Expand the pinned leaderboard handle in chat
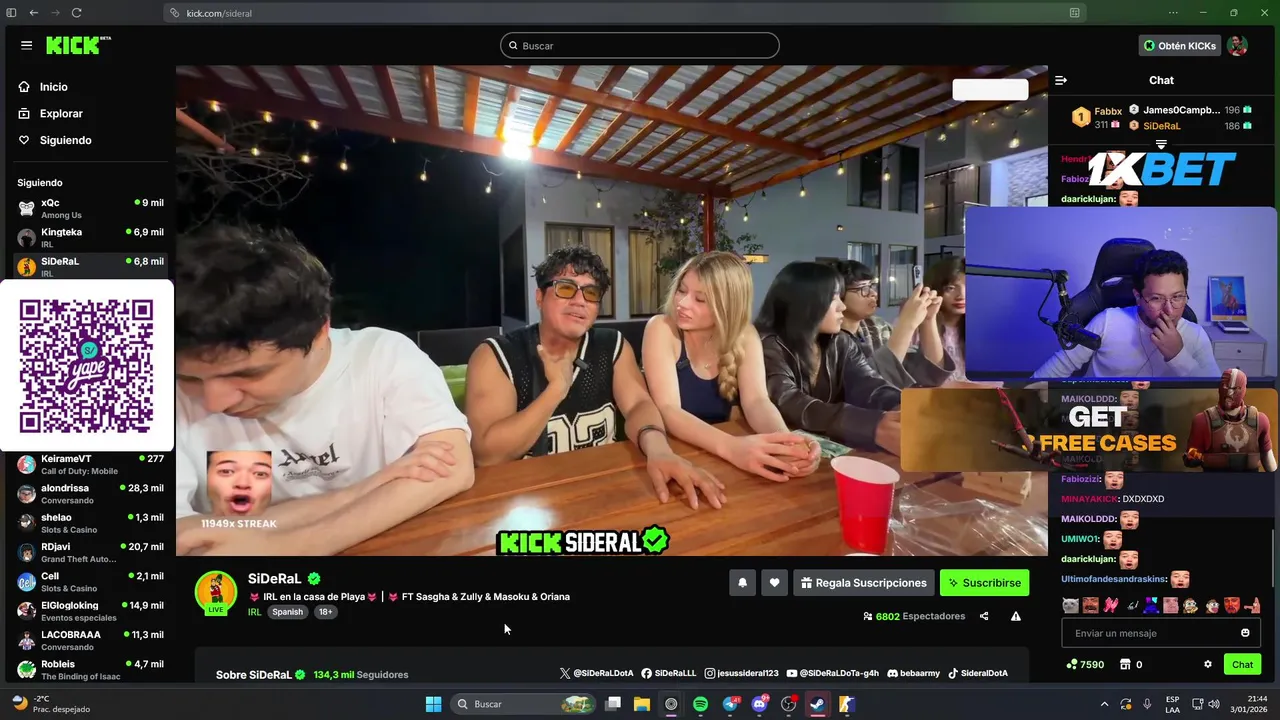This screenshot has width=1280, height=720. coord(1161,145)
